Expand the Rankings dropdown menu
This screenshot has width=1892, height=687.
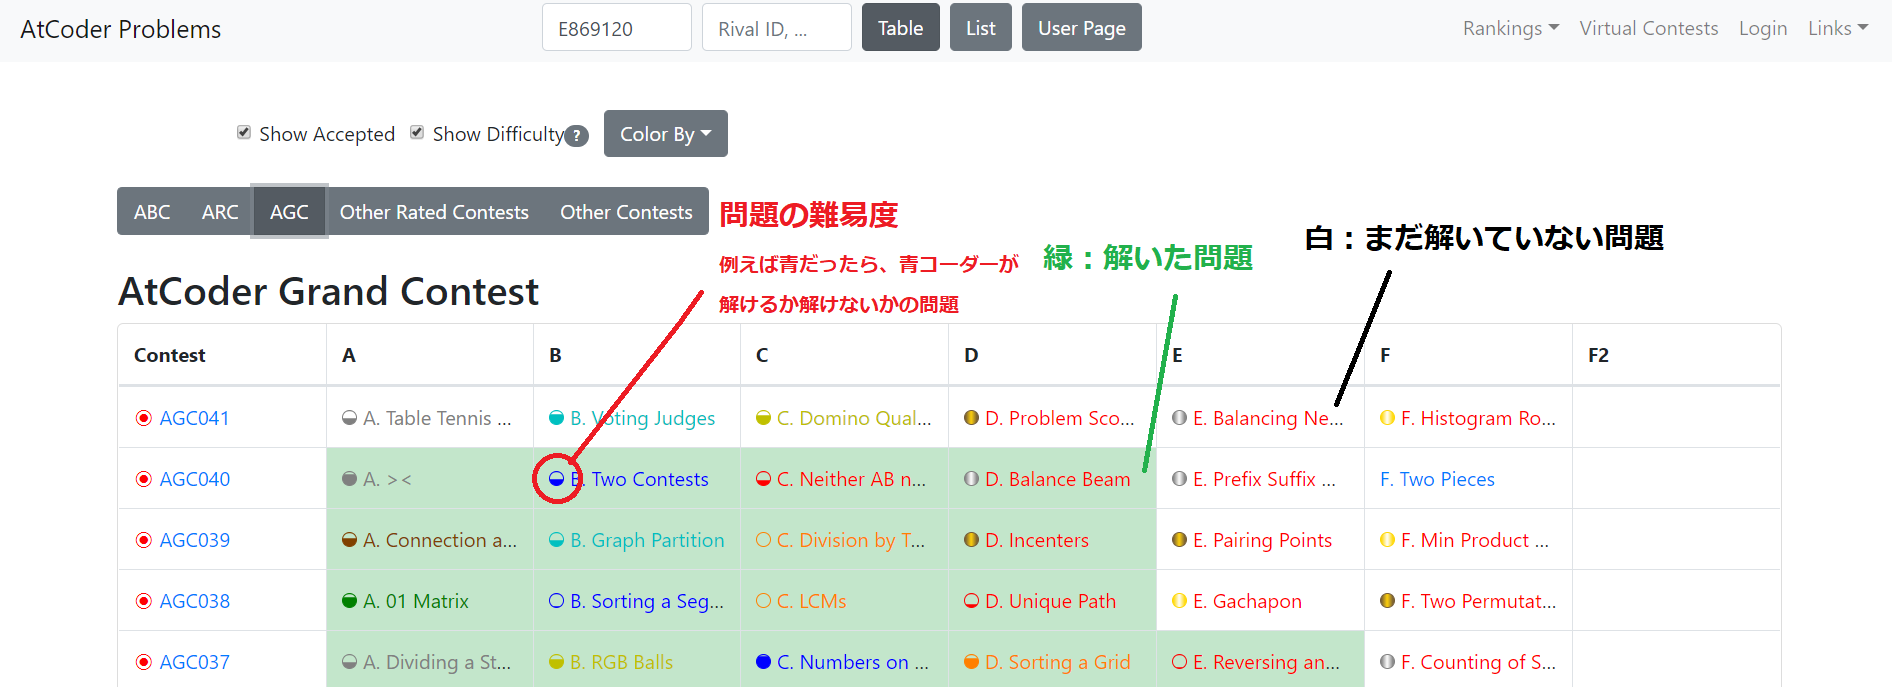coord(1511,28)
